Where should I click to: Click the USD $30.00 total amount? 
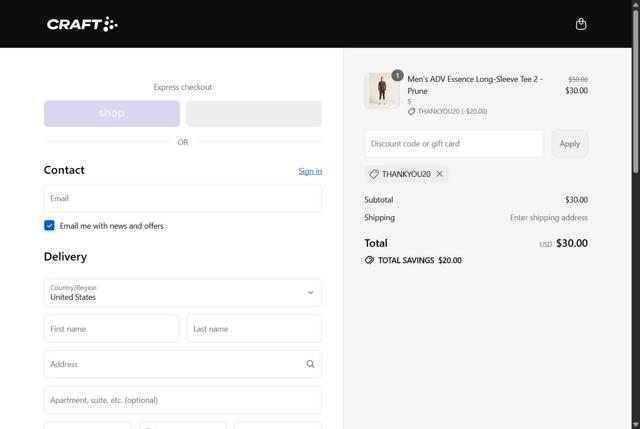(563, 243)
